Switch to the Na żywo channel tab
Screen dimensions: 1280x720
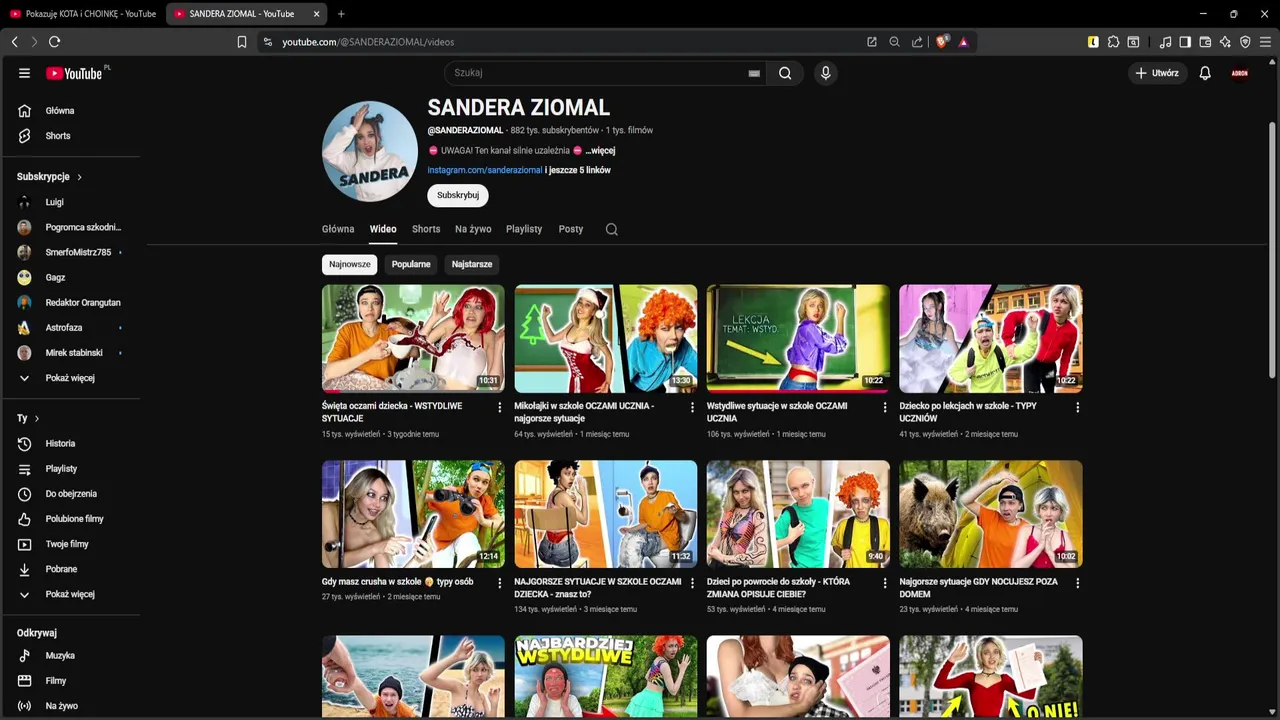pos(473,229)
